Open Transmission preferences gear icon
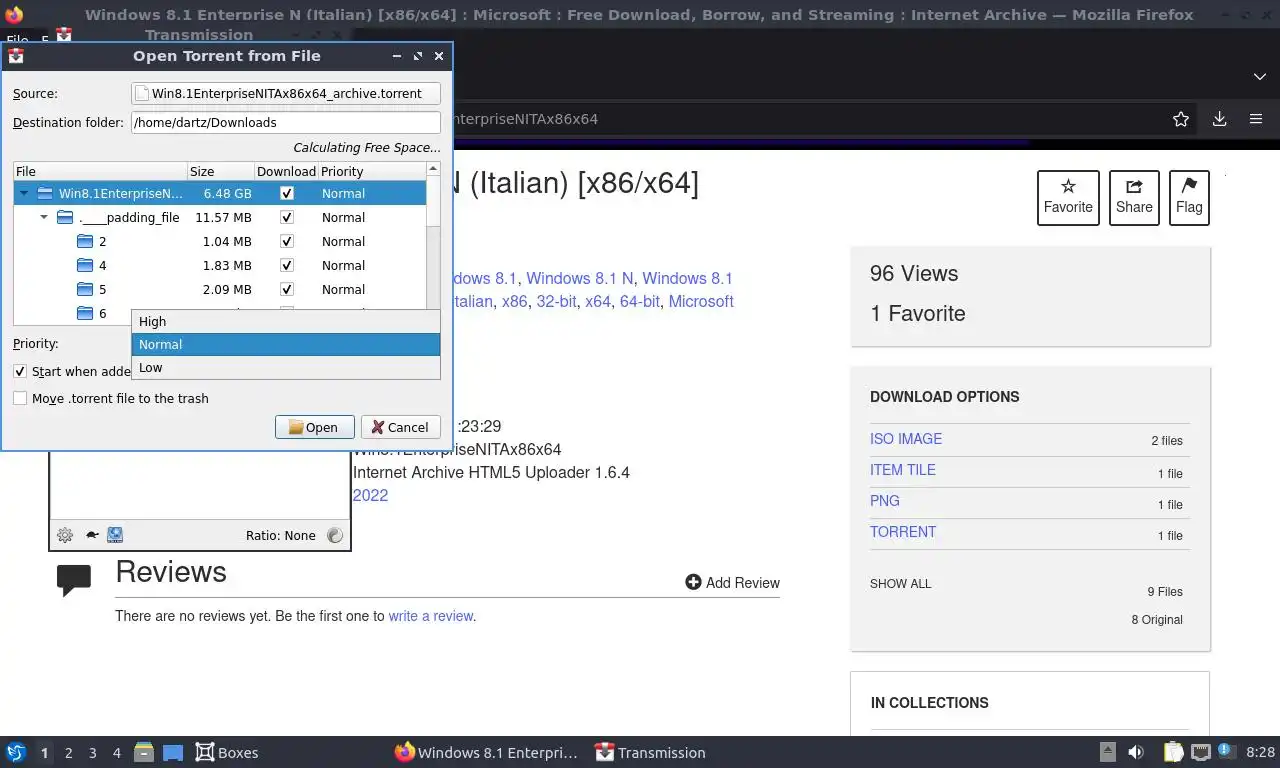 65,535
